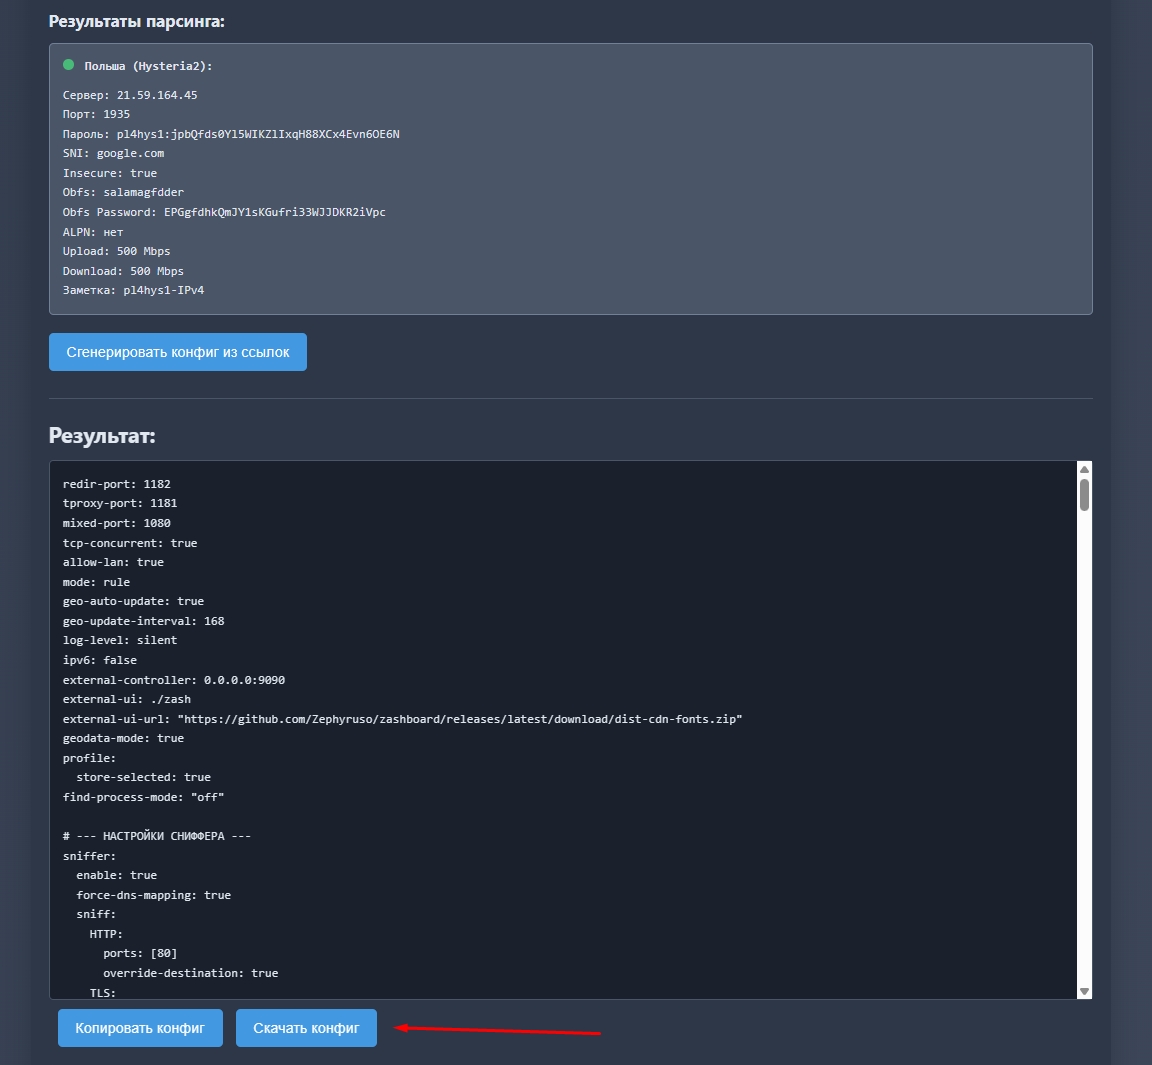
Task: Click the external-ui-url GitHub link text
Action: click(x=460, y=719)
